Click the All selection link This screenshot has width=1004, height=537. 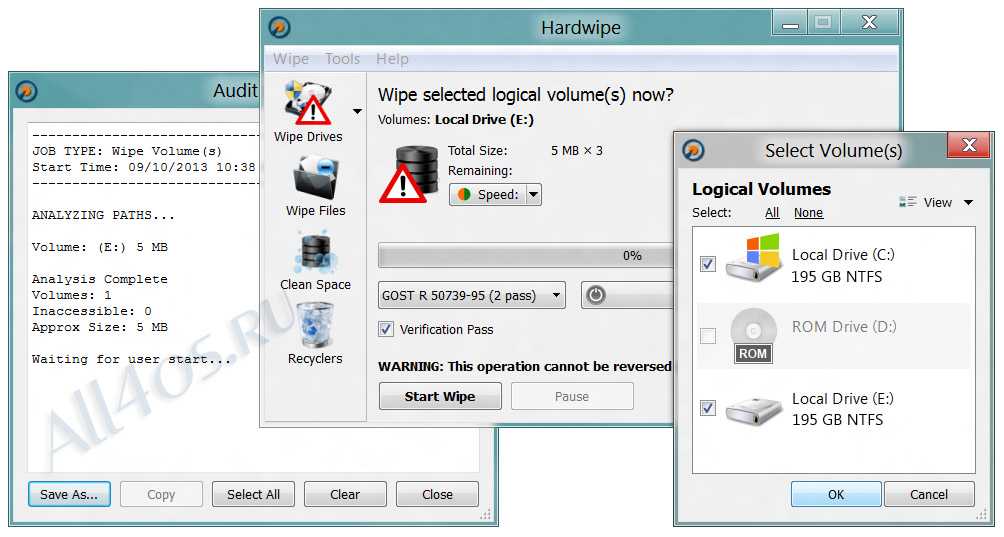click(x=772, y=212)
